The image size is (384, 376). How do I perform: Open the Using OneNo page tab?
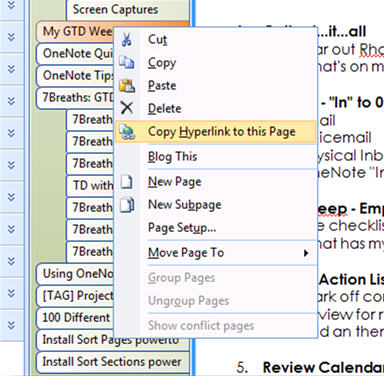point(75,274)
